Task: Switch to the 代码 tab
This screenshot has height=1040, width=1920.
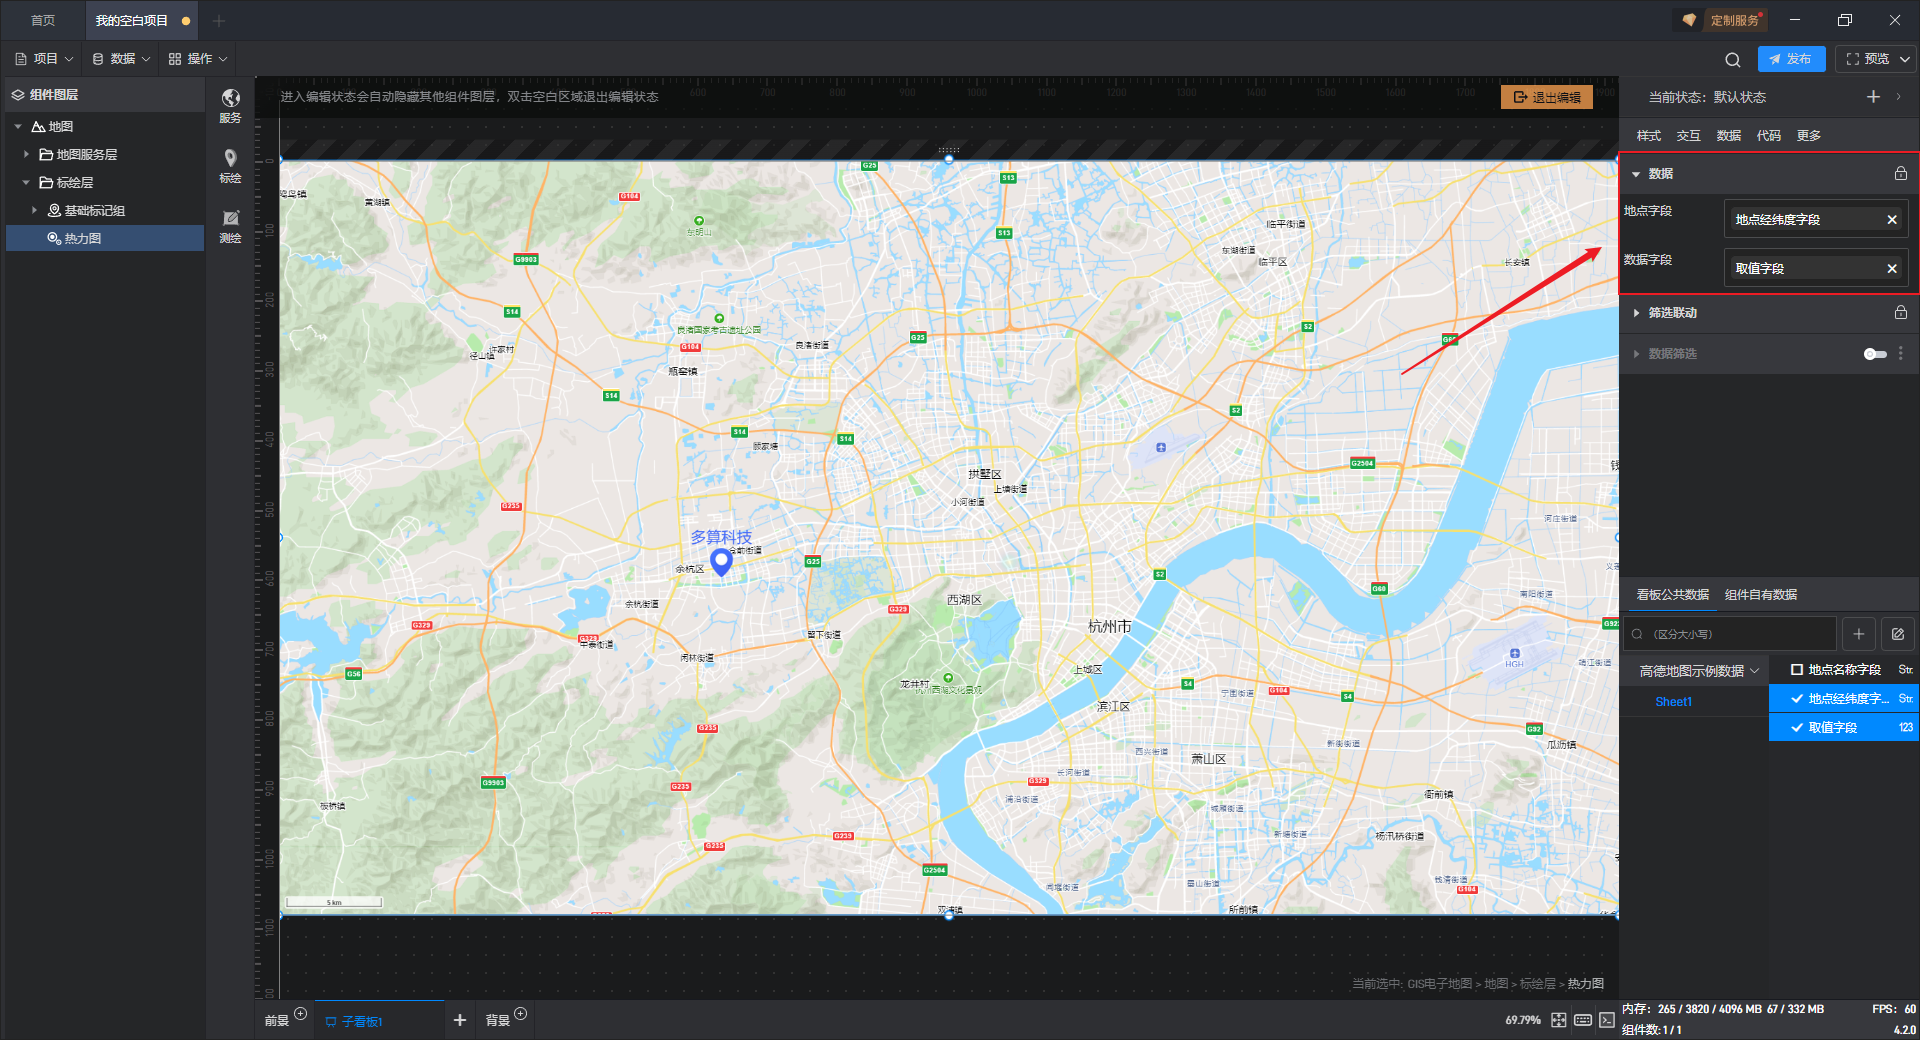Action: click(x=1769, y=136)
